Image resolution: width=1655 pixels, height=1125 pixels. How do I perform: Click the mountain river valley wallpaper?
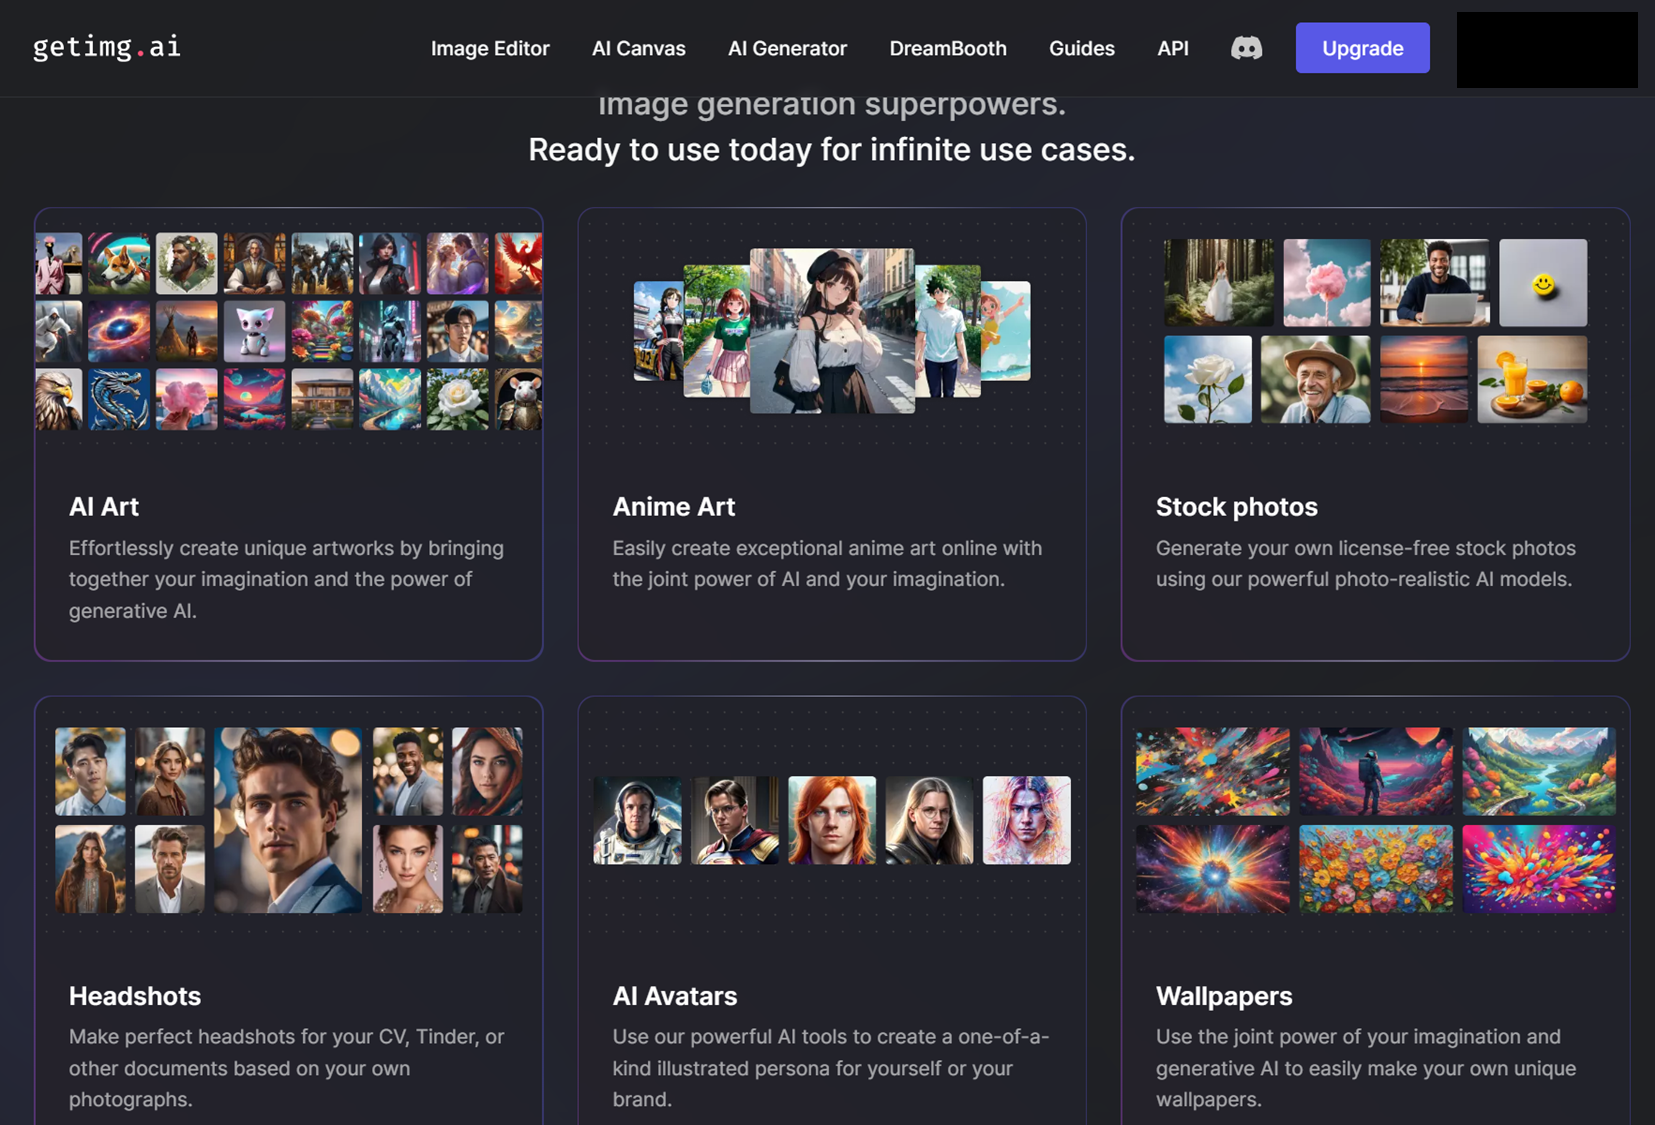(x=1539, y=771)
